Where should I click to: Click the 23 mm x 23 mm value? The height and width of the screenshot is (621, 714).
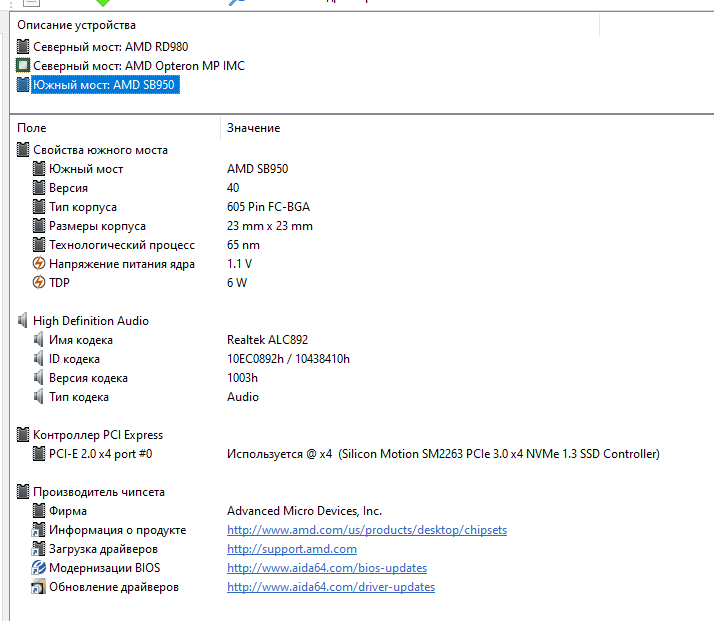(x=270, y=226)
